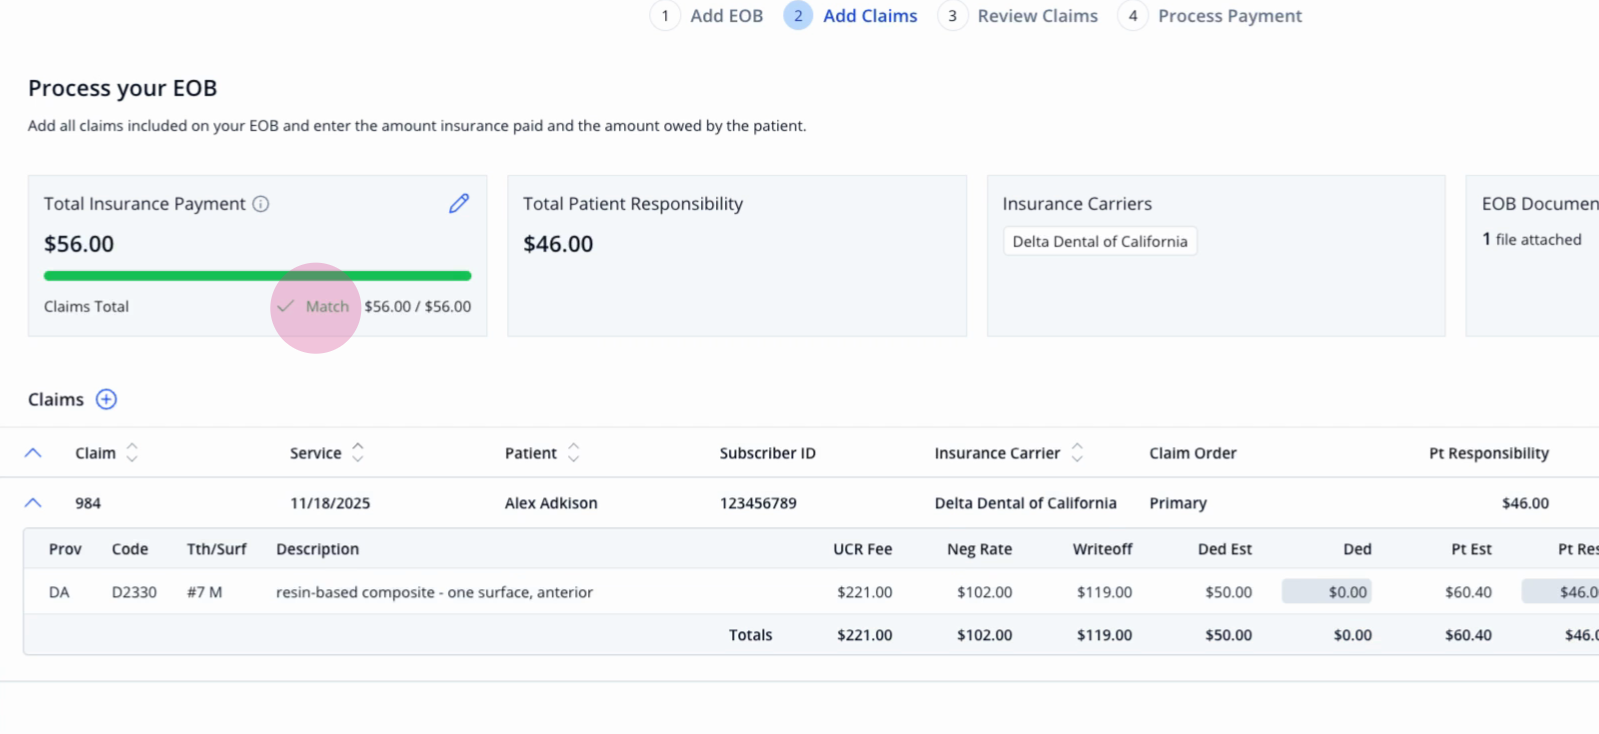1599x734 pixels.
Task: Click claim number 984
Action: [x=88, y=503]
